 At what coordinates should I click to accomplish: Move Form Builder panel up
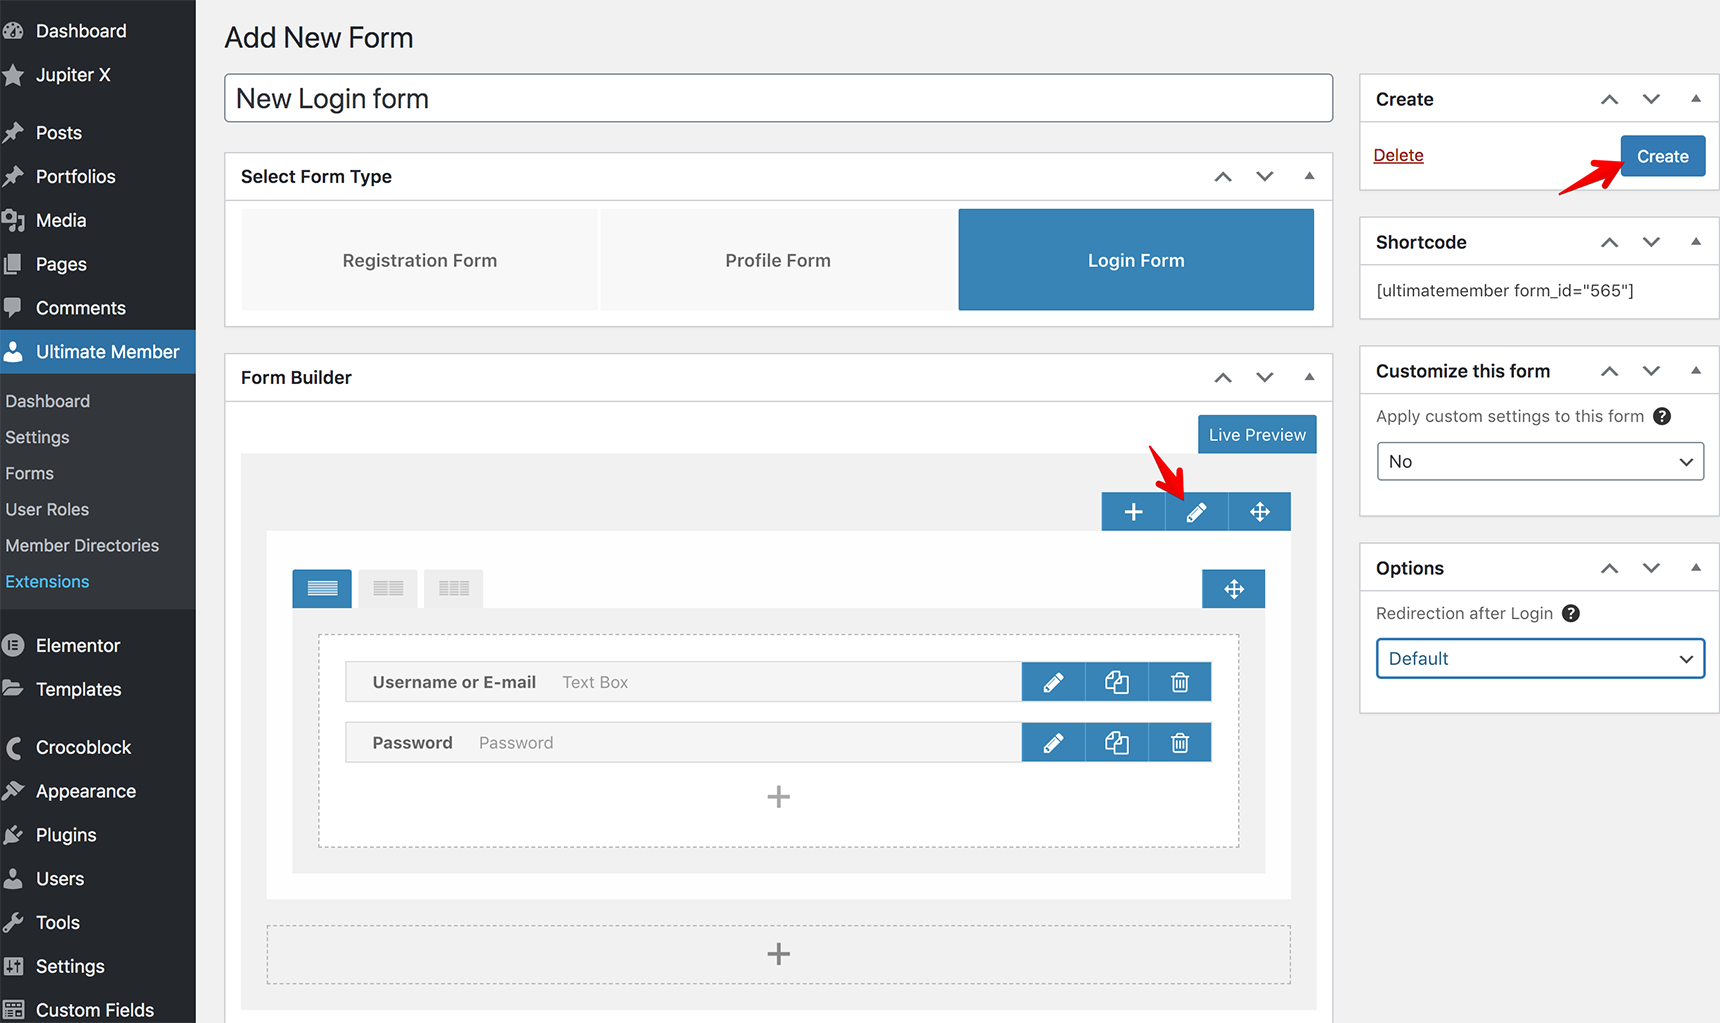1223,378
